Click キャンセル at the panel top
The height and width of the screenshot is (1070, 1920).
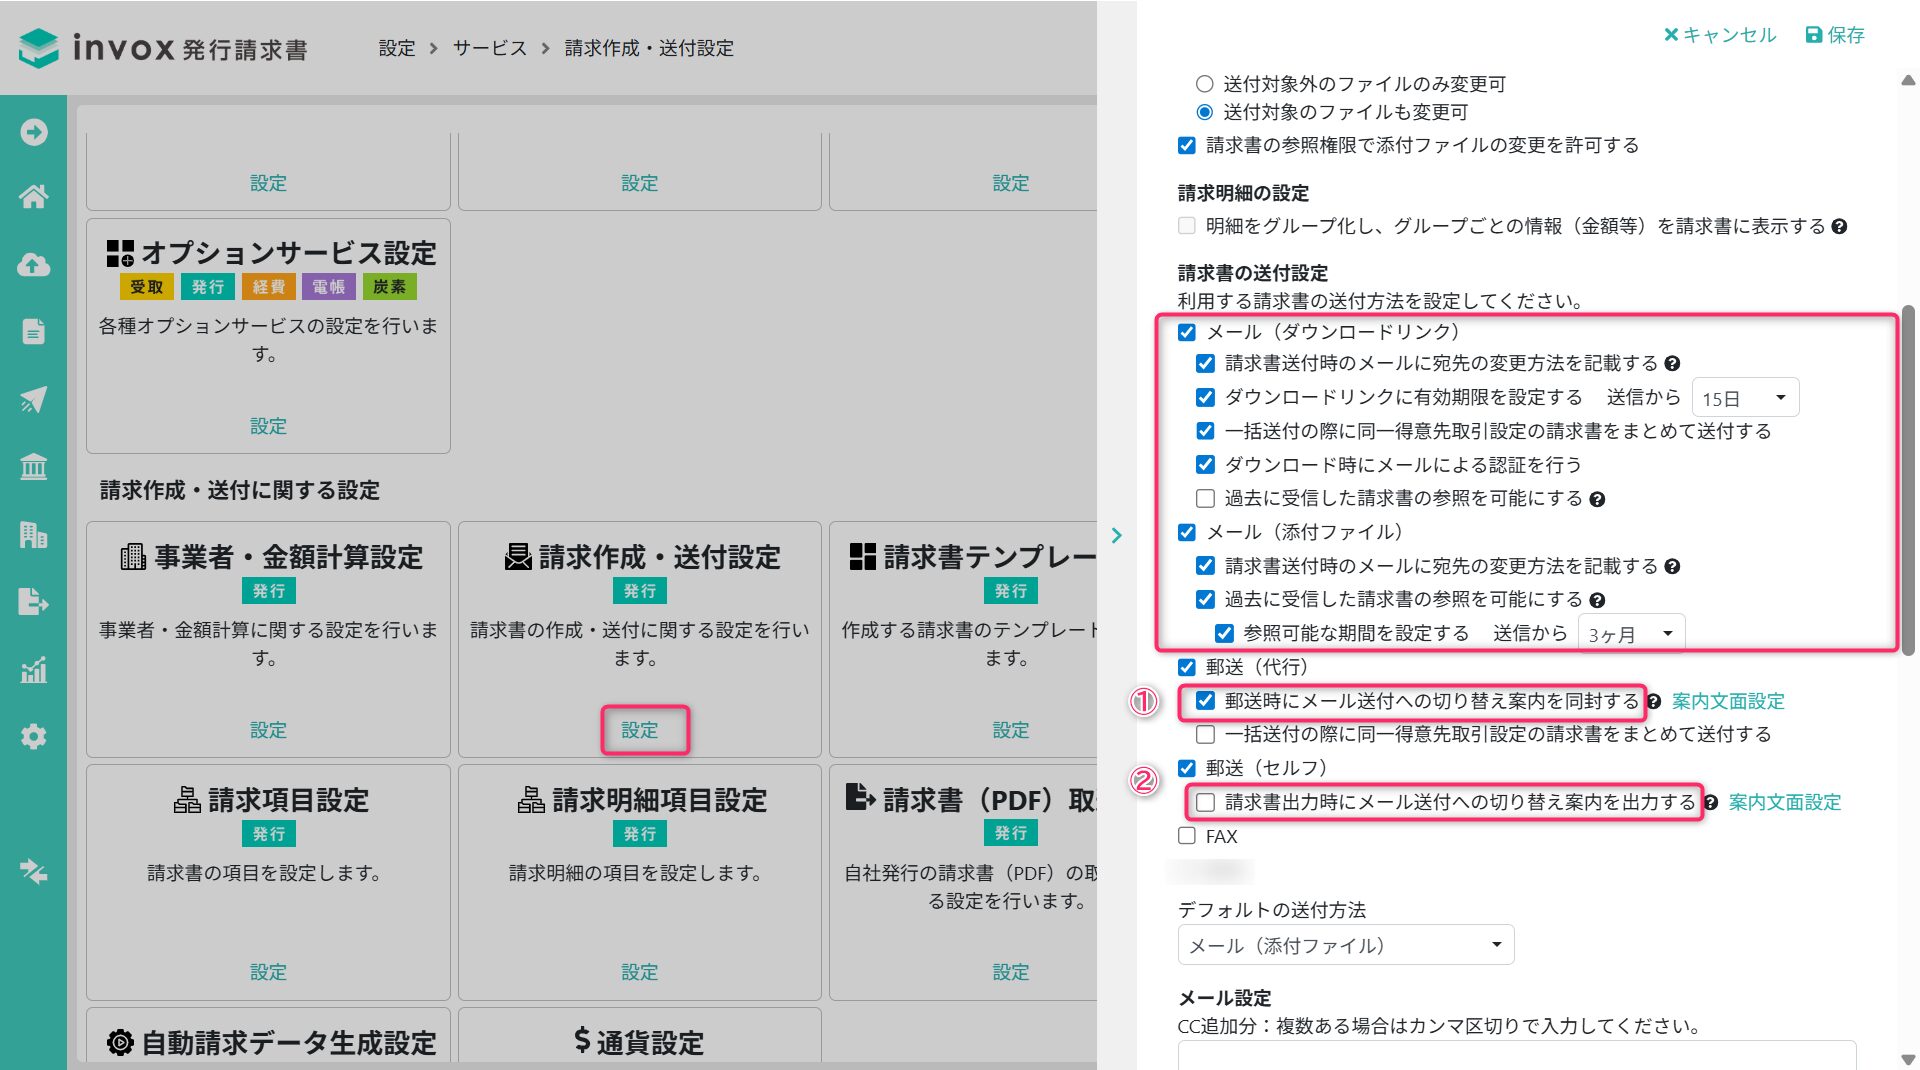pyautogui.click(x=1720, y=35)
